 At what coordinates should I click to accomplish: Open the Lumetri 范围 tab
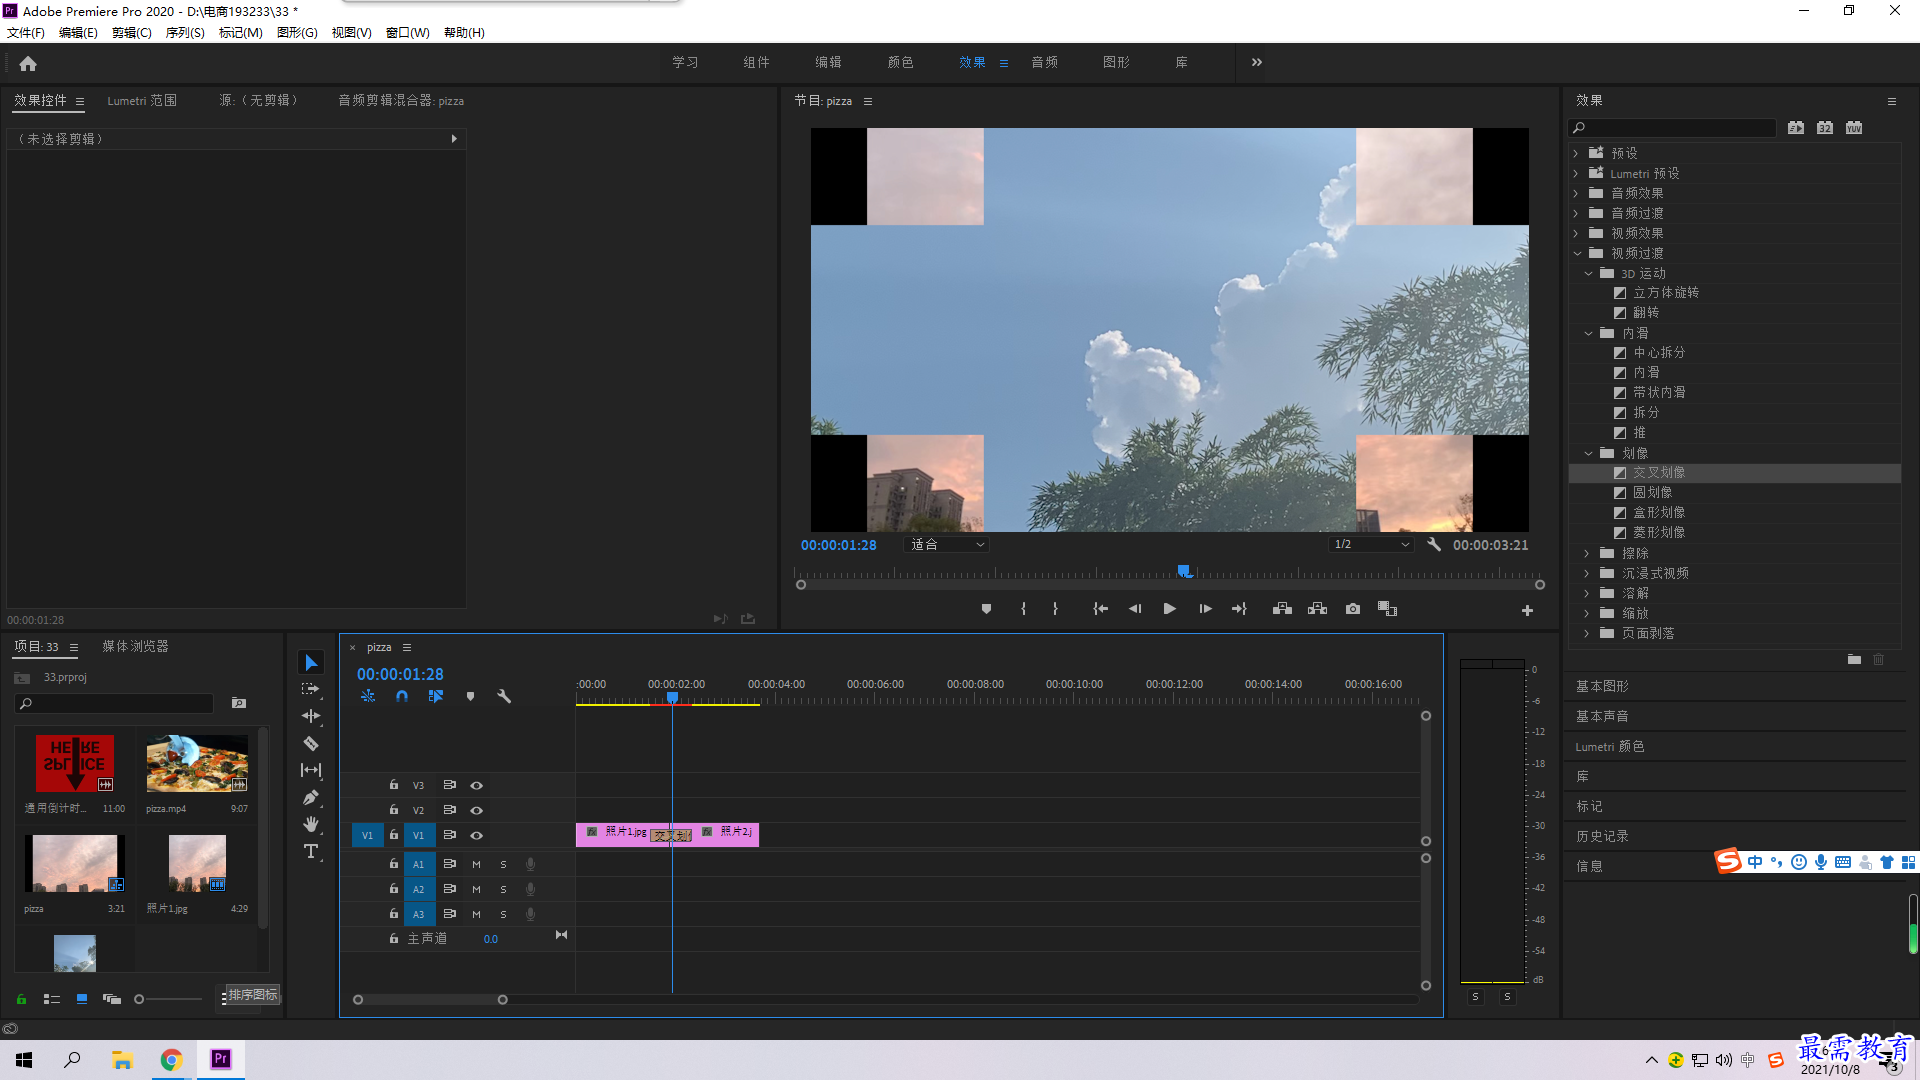click(142, 101)
